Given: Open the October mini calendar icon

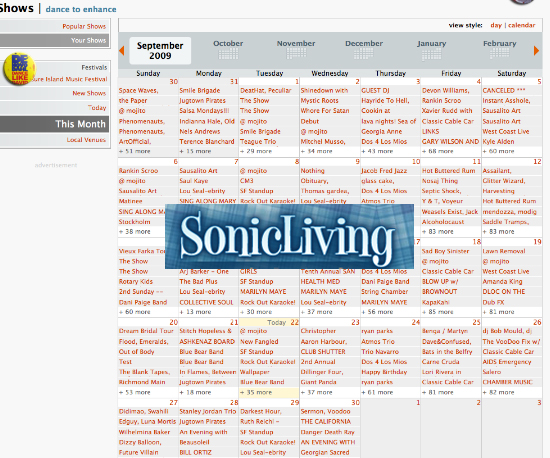Looking at the screenshot, I should [x=228, y=54].
